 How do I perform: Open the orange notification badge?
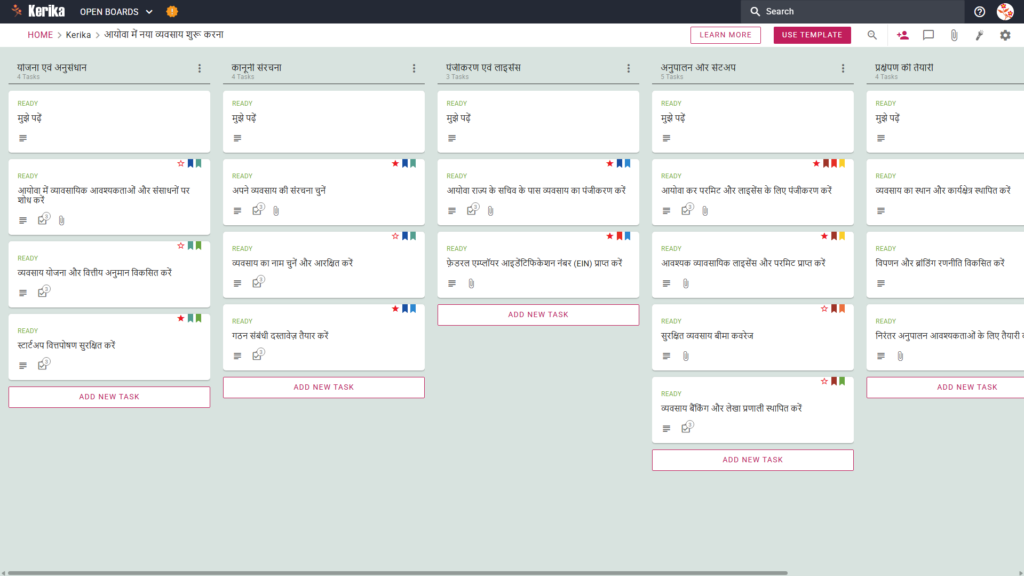172,11
